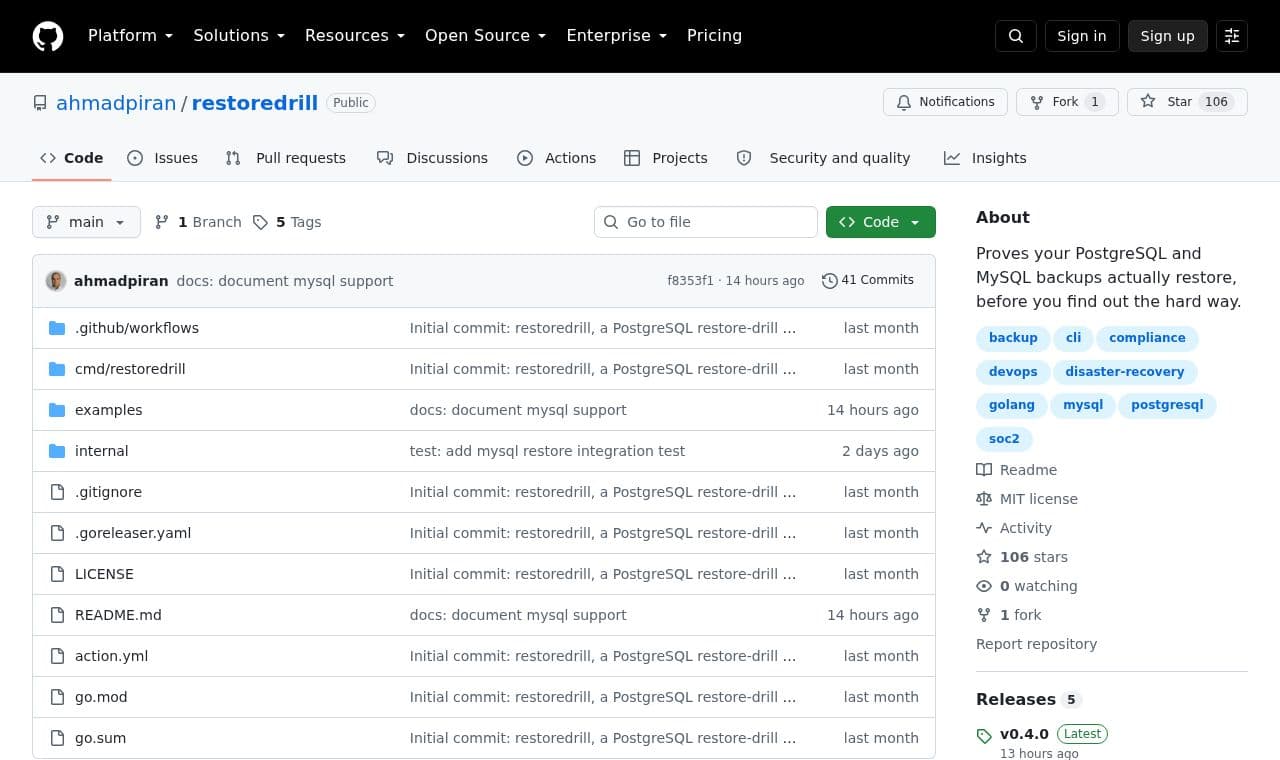Open the .goreleaser.yaml file
This screenshot has width=1280, height=760.
point(133,533)
